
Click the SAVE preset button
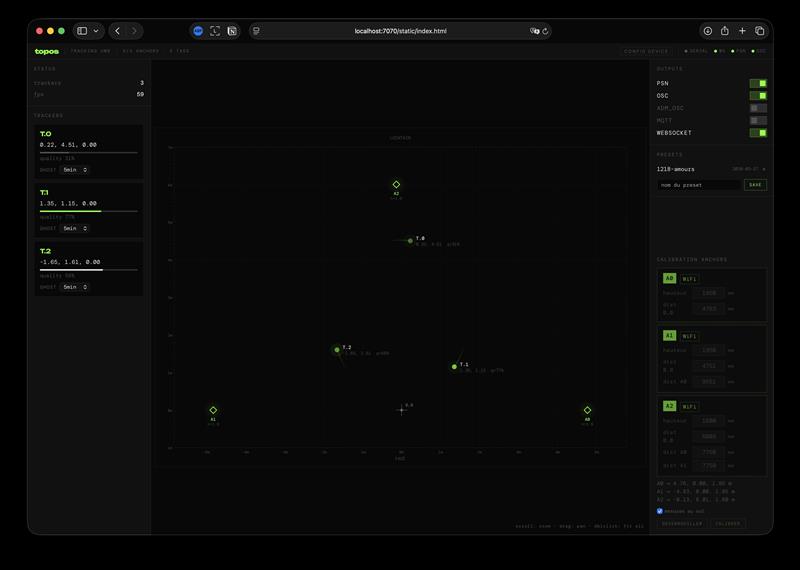tap(755, 185)
